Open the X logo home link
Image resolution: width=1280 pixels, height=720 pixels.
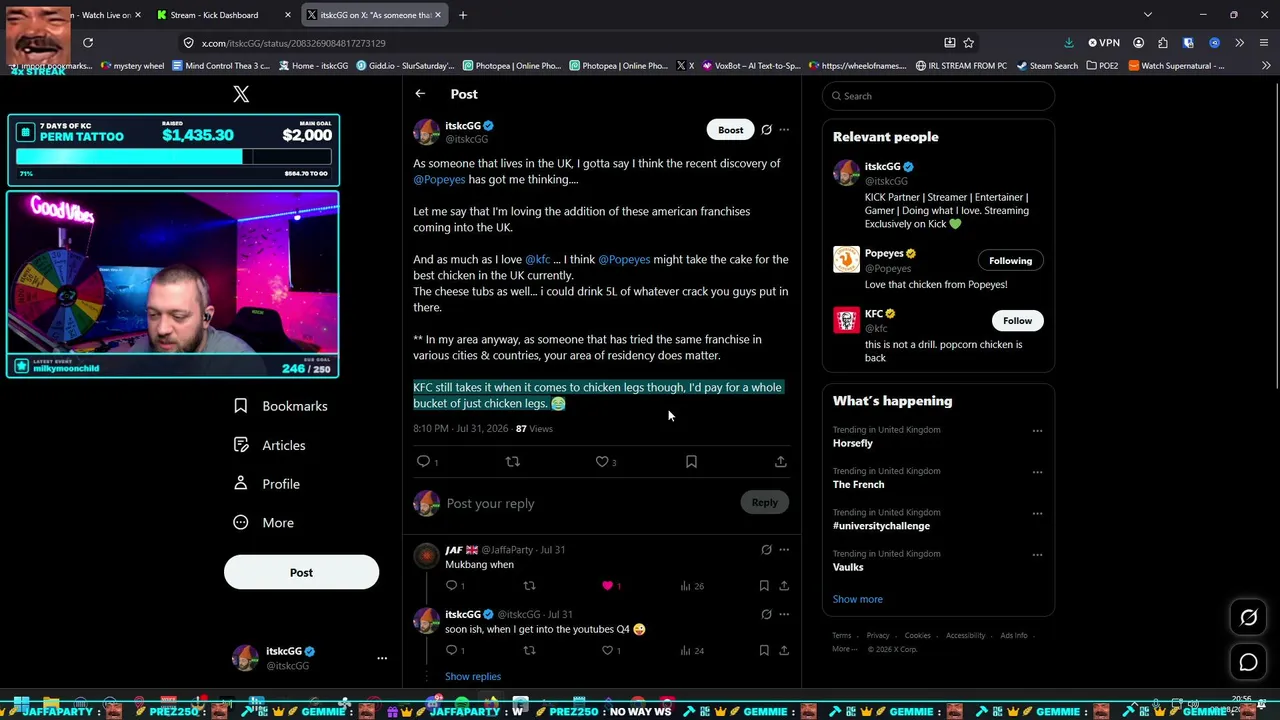[x=241, y=94]
